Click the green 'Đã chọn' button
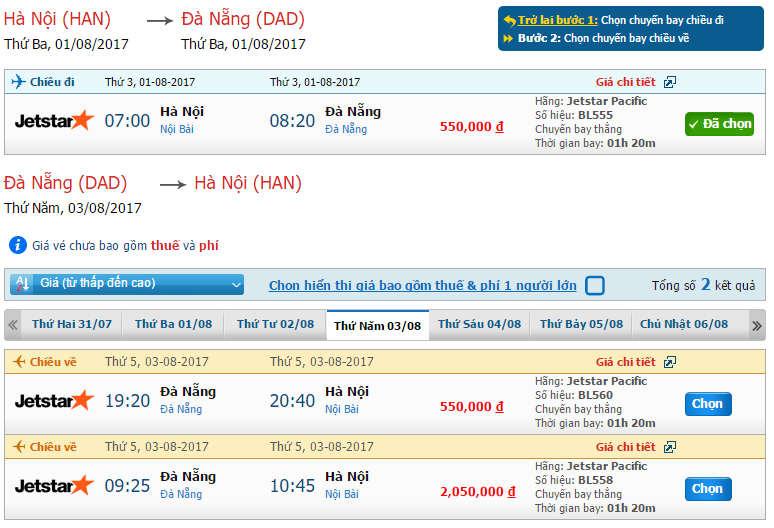Viewport: 774px width, 528px height. tap(719, 124)
